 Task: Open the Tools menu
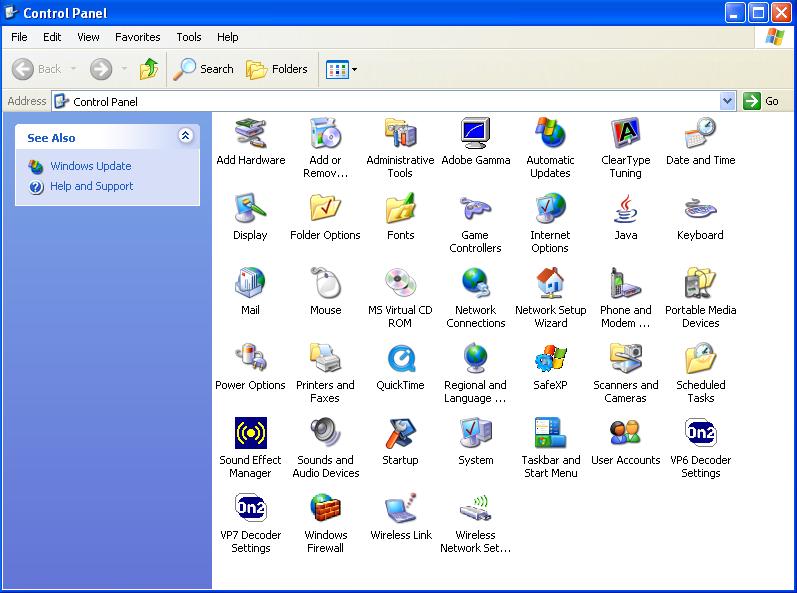[x=189, y=37]
